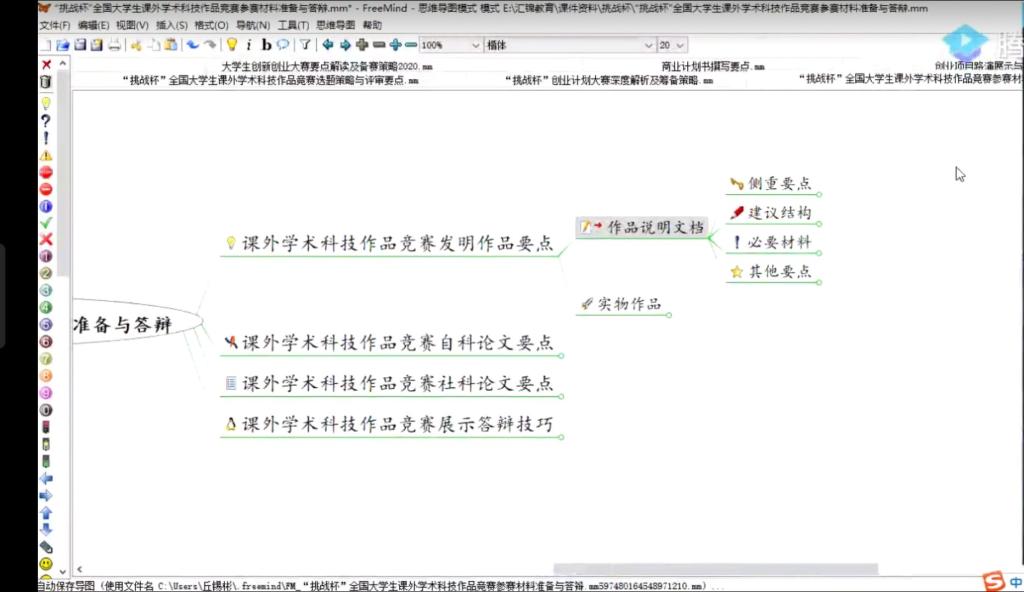Click the blue info circle icon
The height and width of the screenshot is (592, 1024).
tap(46, 206)
